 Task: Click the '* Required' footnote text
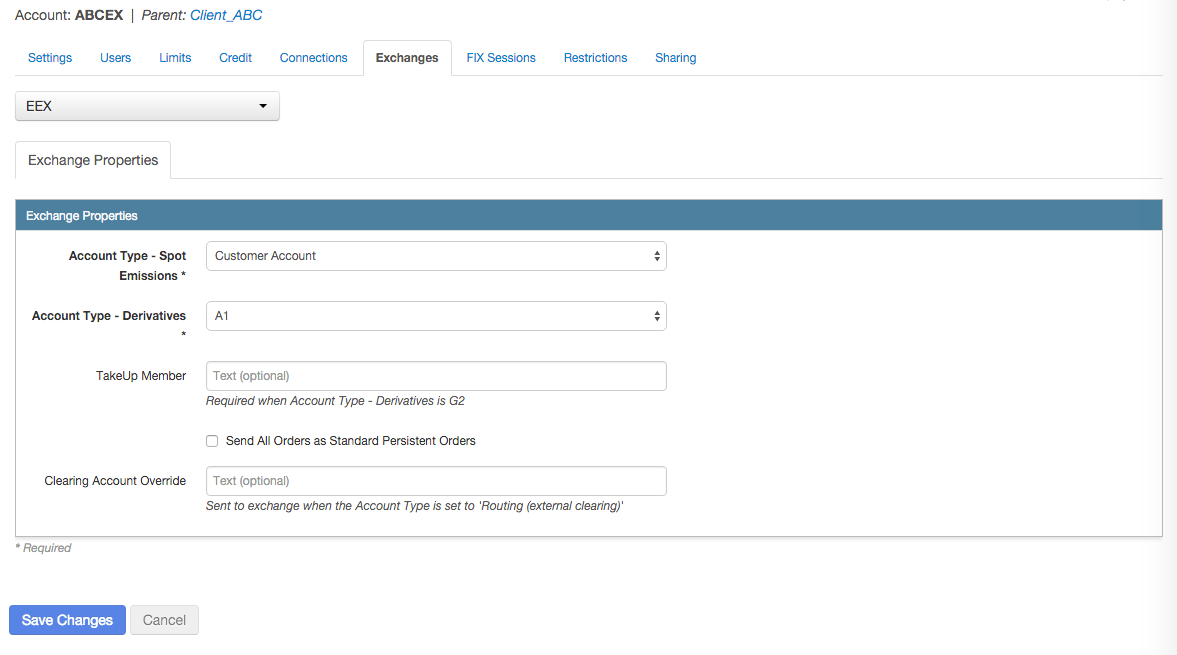click(43, 548)
